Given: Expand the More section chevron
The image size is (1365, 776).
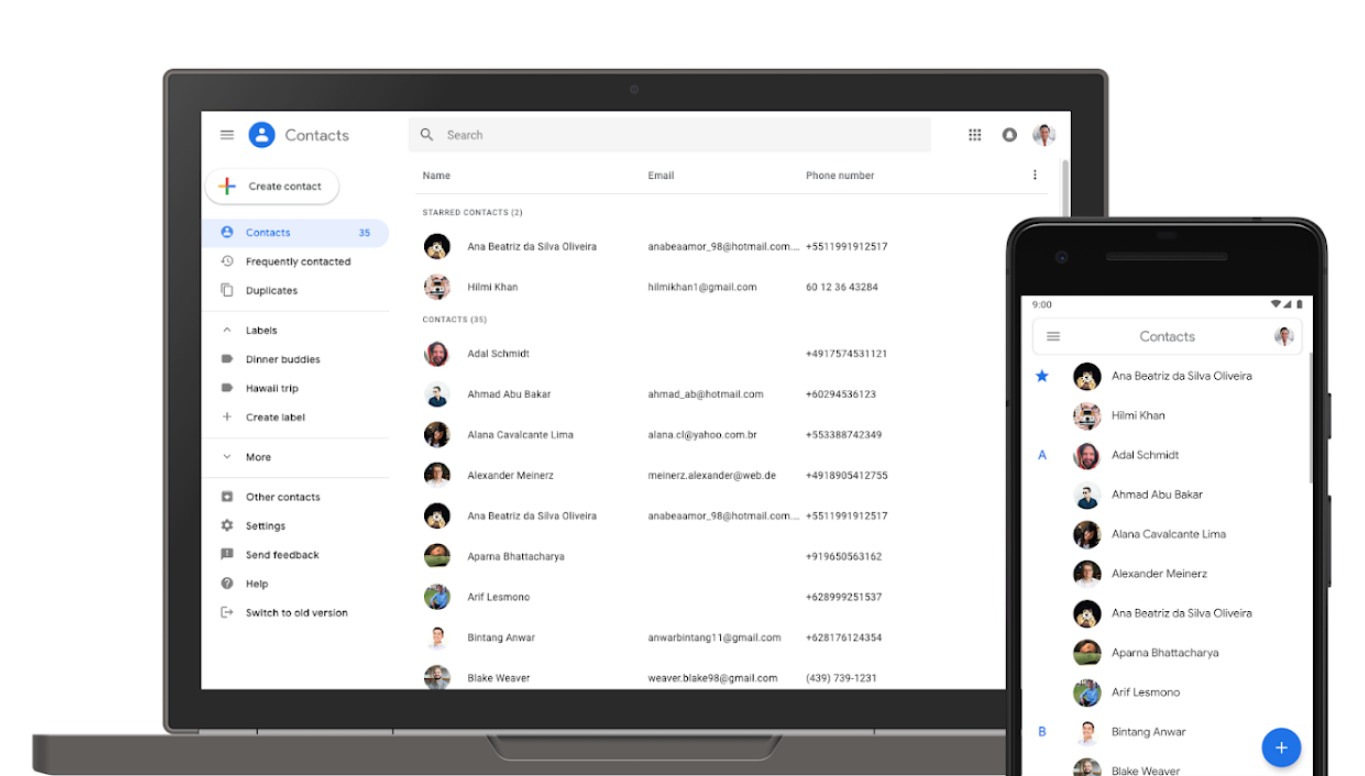Looking at the screenshot, I should coord(227,457).
